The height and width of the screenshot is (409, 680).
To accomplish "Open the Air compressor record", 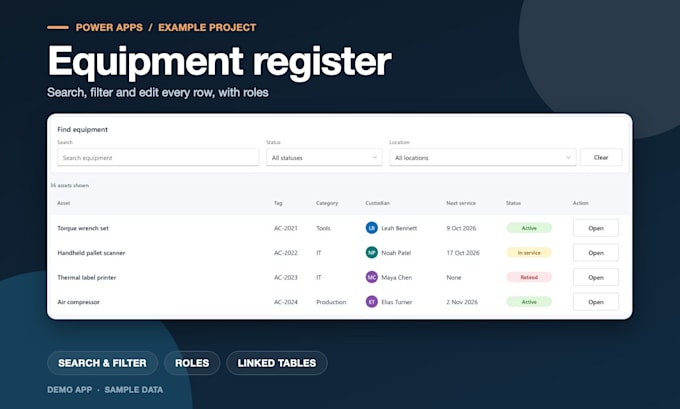I will [596, 302].
